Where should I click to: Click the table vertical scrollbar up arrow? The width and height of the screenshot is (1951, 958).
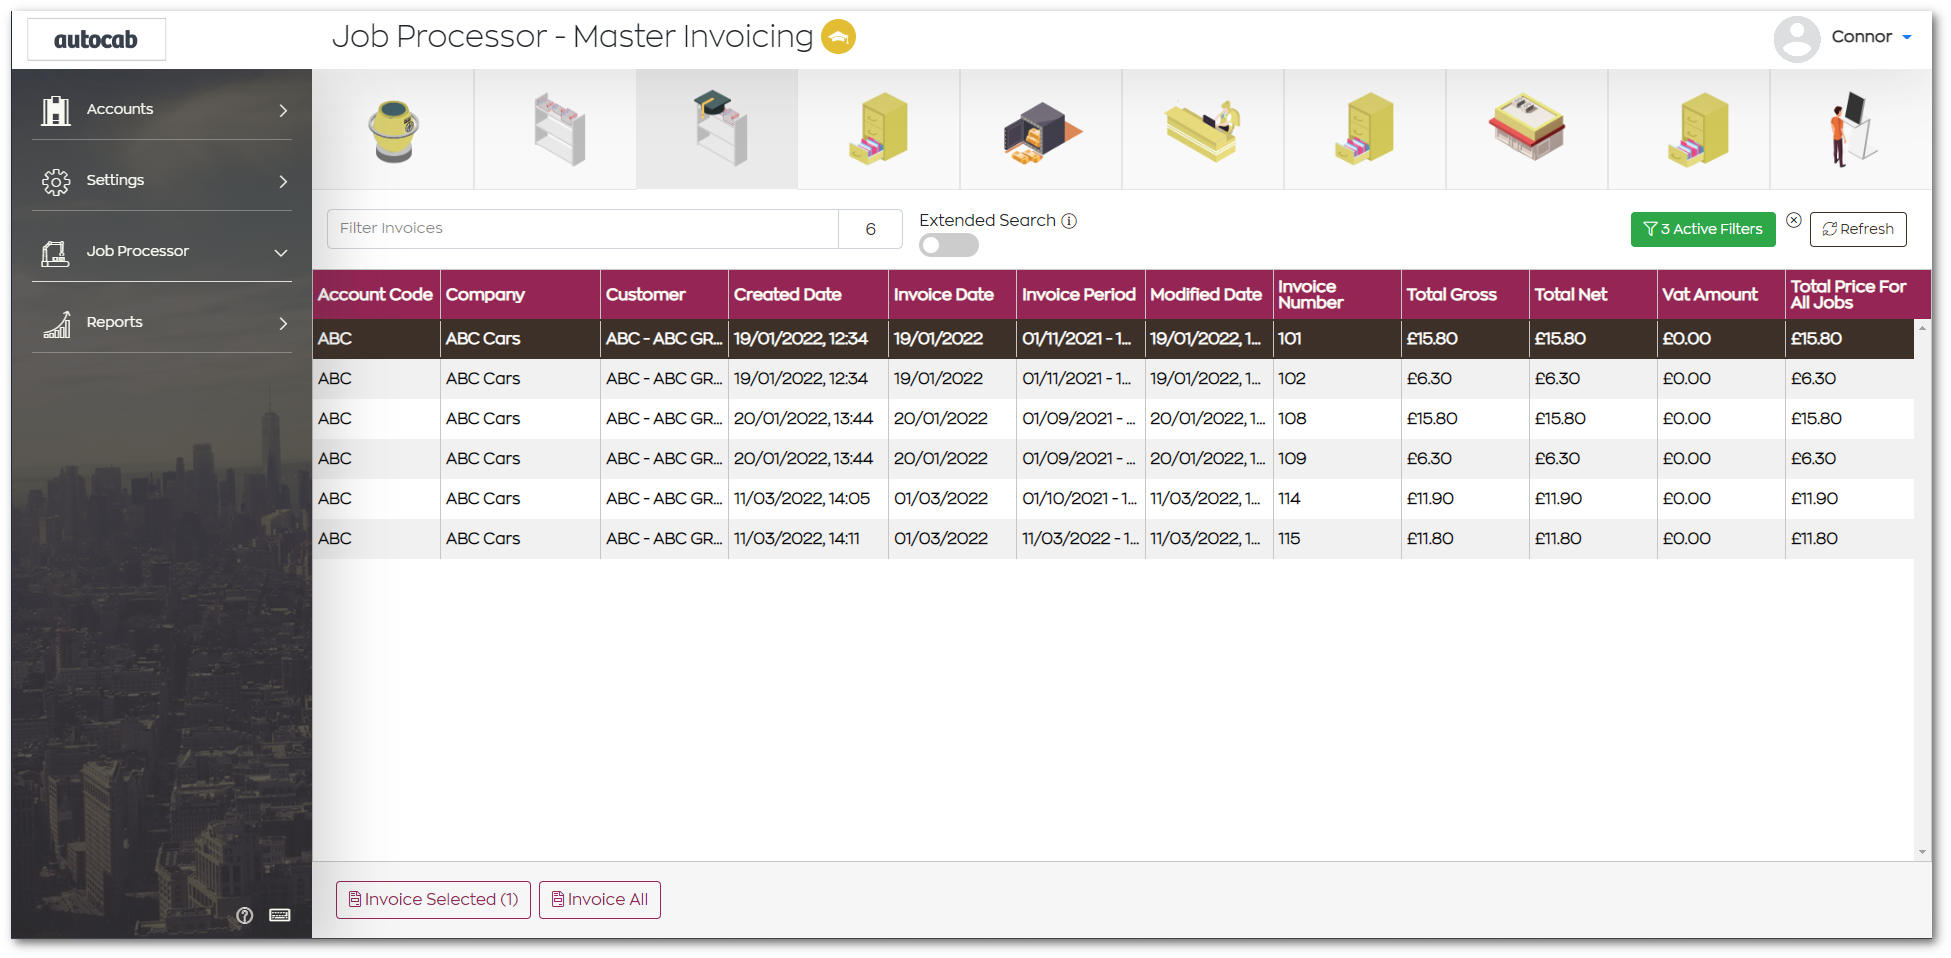pyautogui.click(x=1922, y=327)
